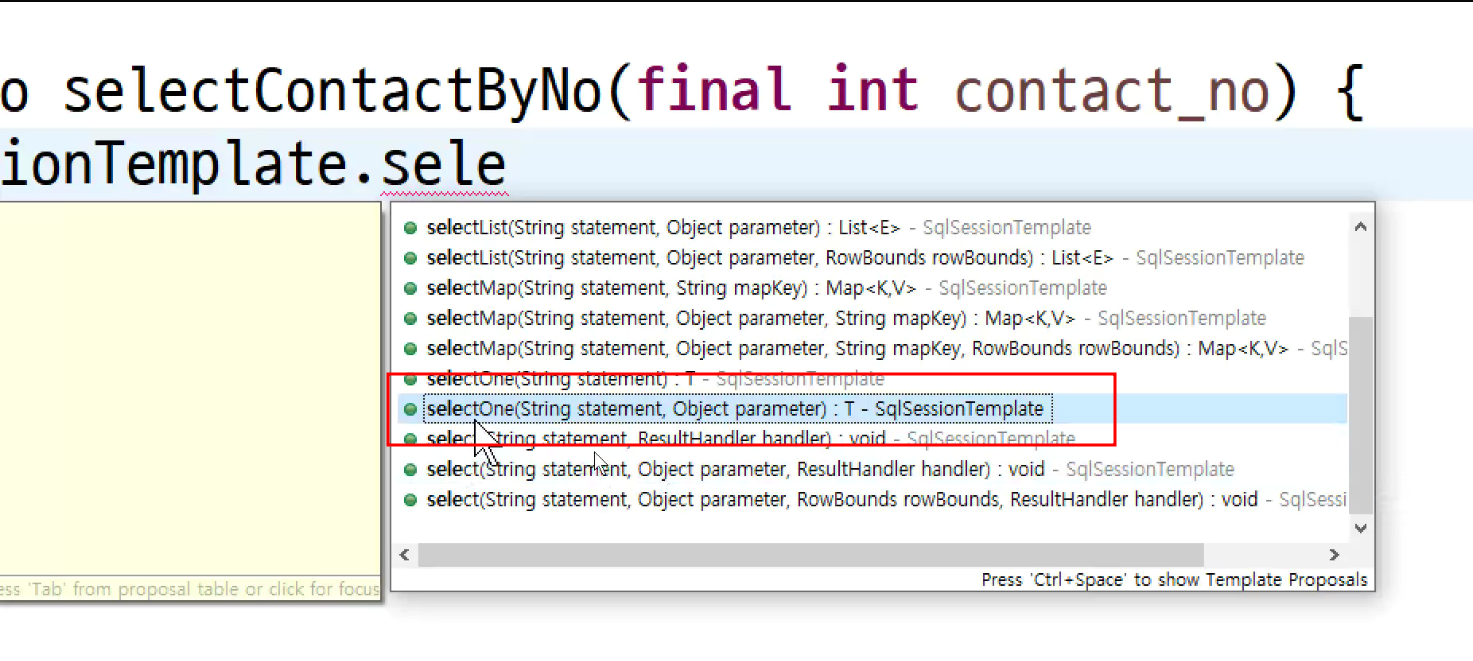Click green method icon beside selectOne(String statement)

(410, 379)
